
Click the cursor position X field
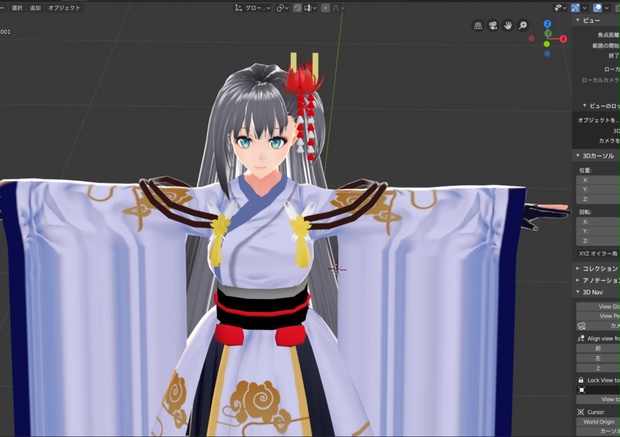(598, 180)
